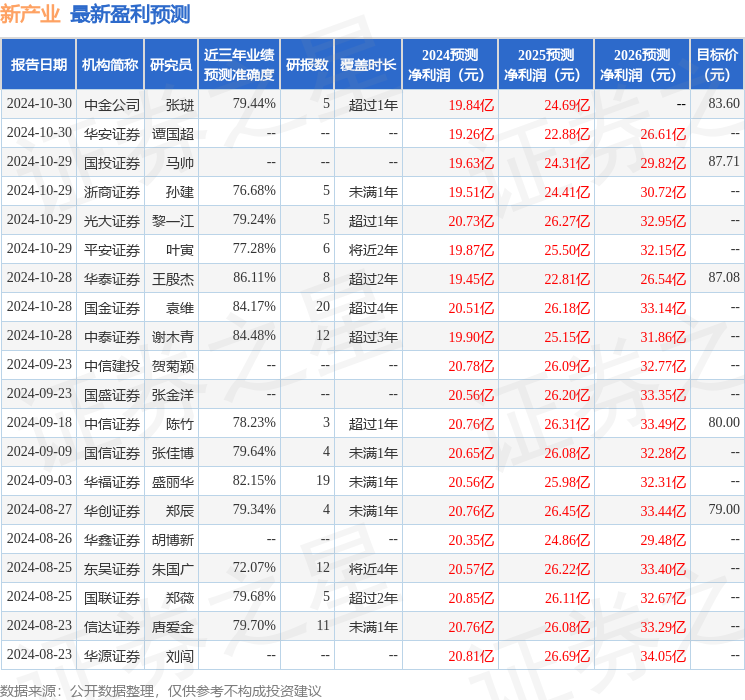Click 2026 forecast 30.72亿

coord(663,192)
